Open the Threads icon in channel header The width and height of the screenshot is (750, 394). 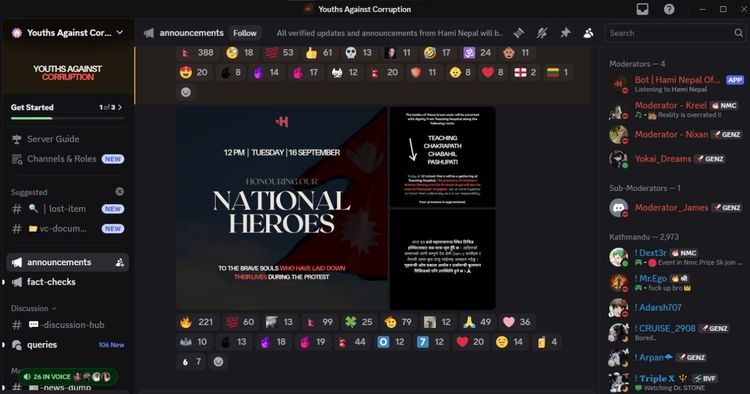click(x=518, y=33)
